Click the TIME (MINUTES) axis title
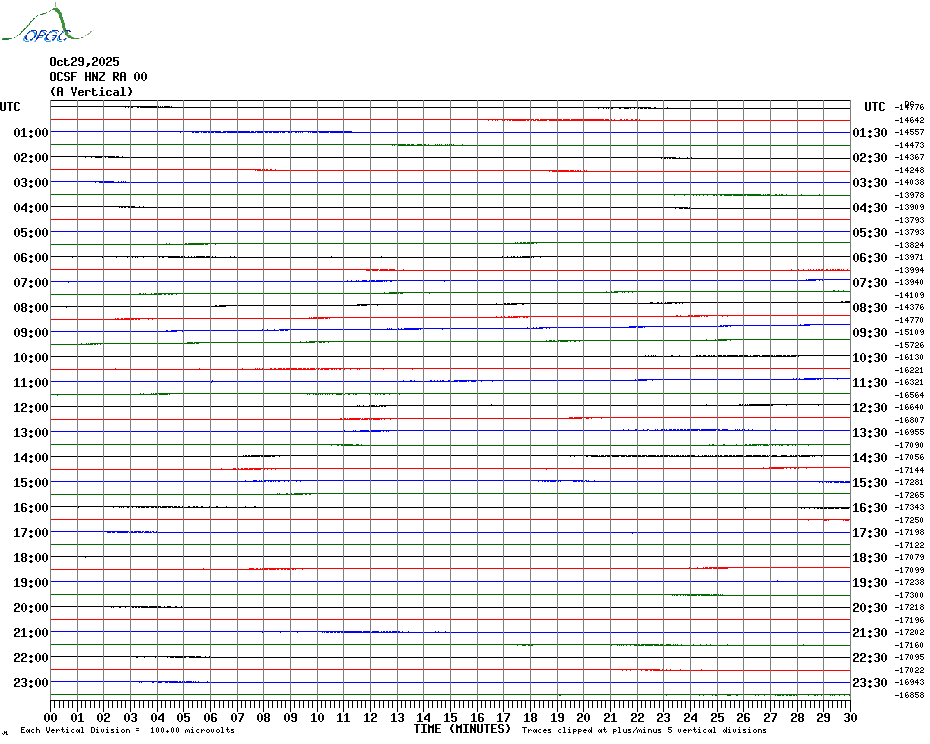Image resolution: width=930 pixels, height=744 pixels. (x=462, y=729)
